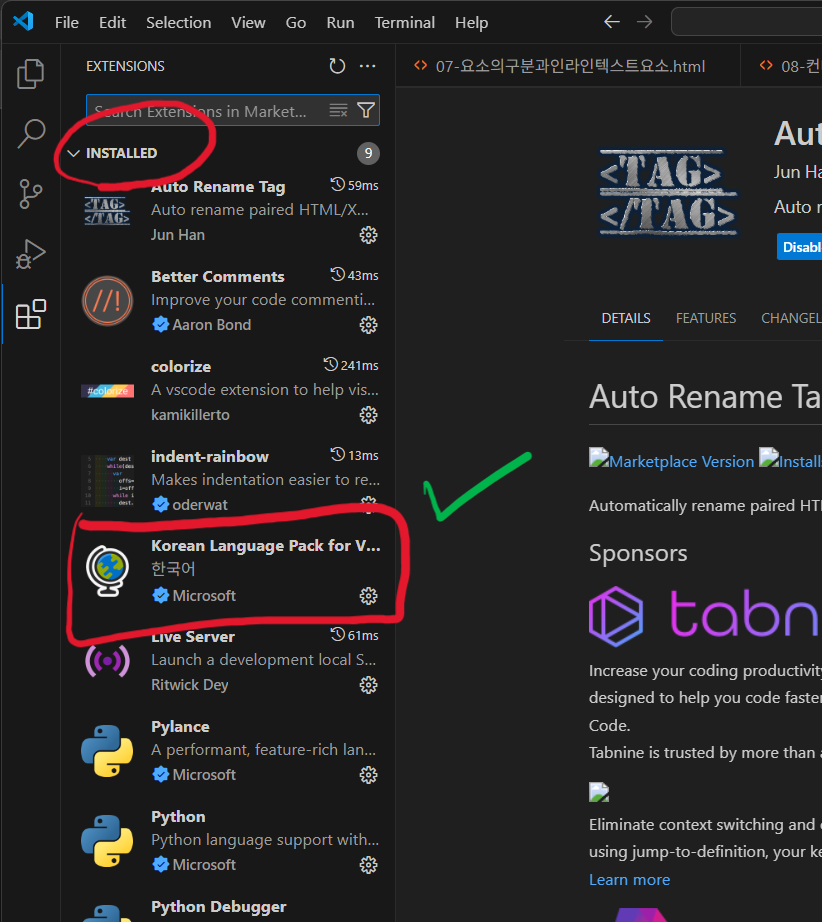Click the Better Comments extension icon

[x=107, y=301]
